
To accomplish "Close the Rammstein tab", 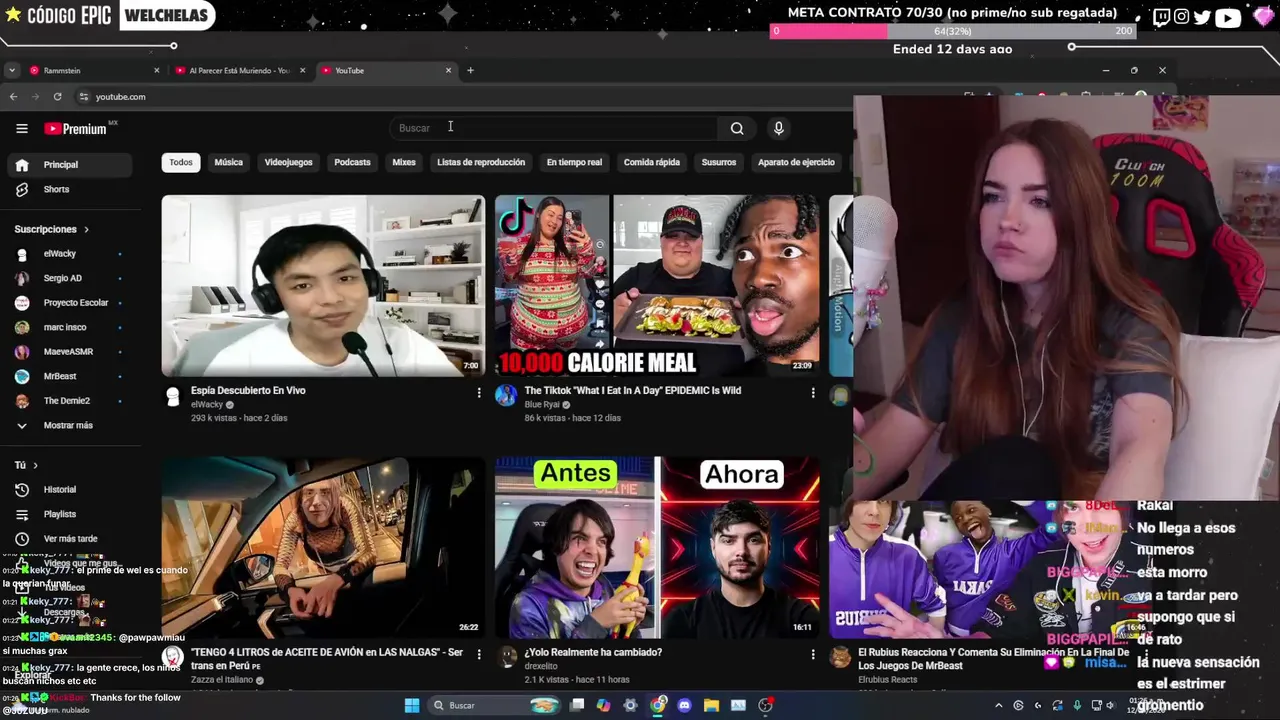I will (x=156, y=70).
